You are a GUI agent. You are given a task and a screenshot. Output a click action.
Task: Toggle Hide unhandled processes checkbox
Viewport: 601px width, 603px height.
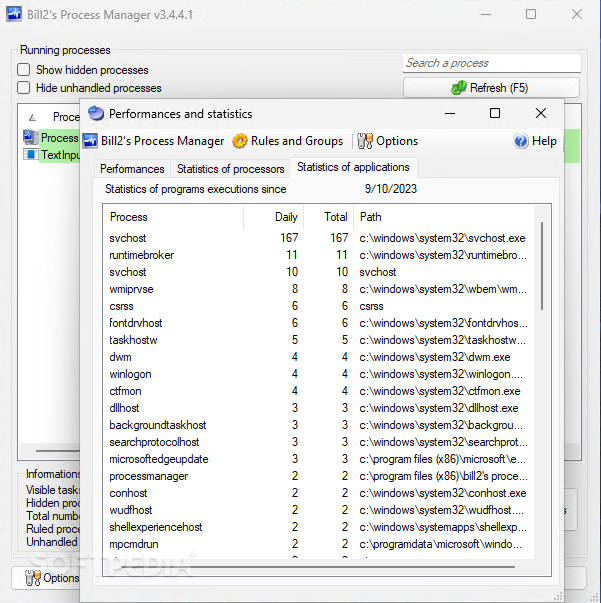23,88
